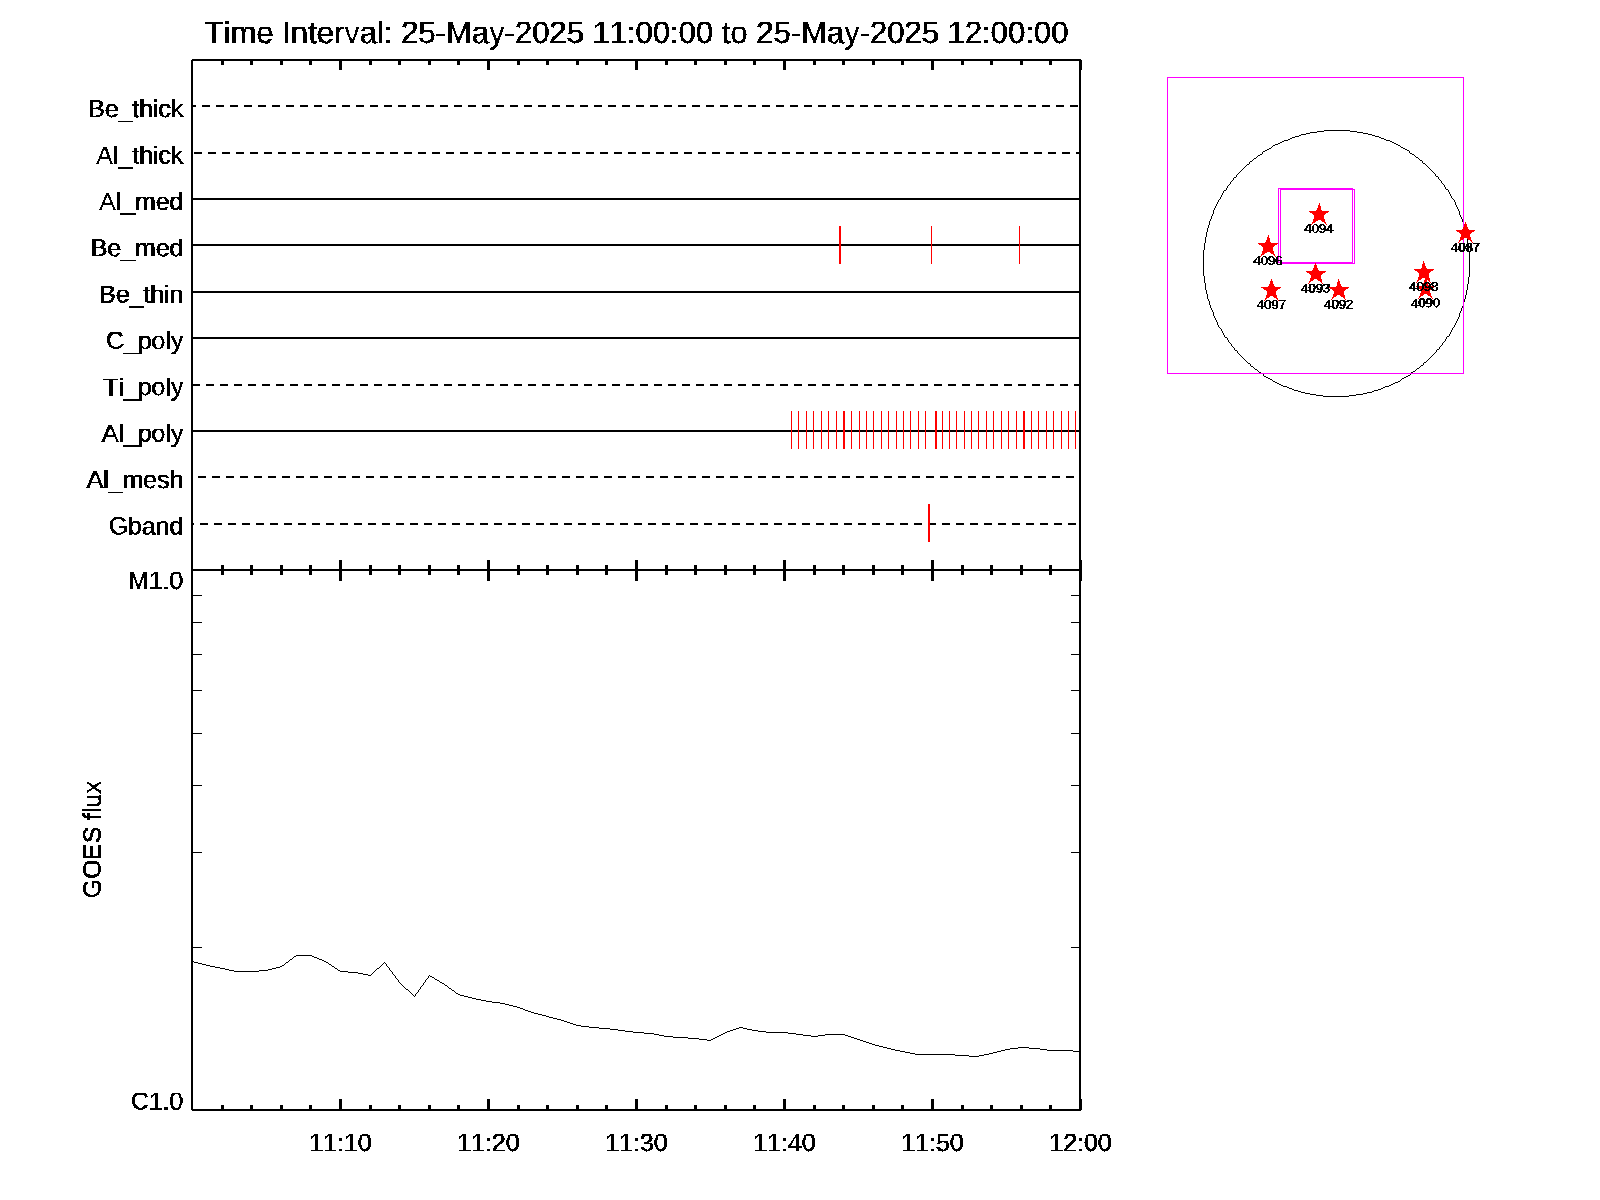Click the red Gband exposure tick mark
The width and height of the screenshot is (1600, 1200).
[x=929, y=523]
